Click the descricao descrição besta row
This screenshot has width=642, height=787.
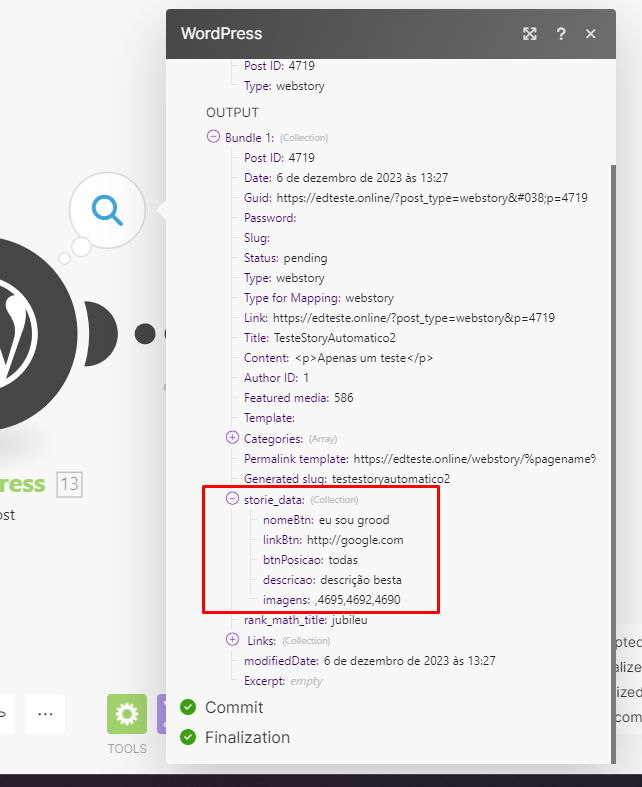click(332, 580)
